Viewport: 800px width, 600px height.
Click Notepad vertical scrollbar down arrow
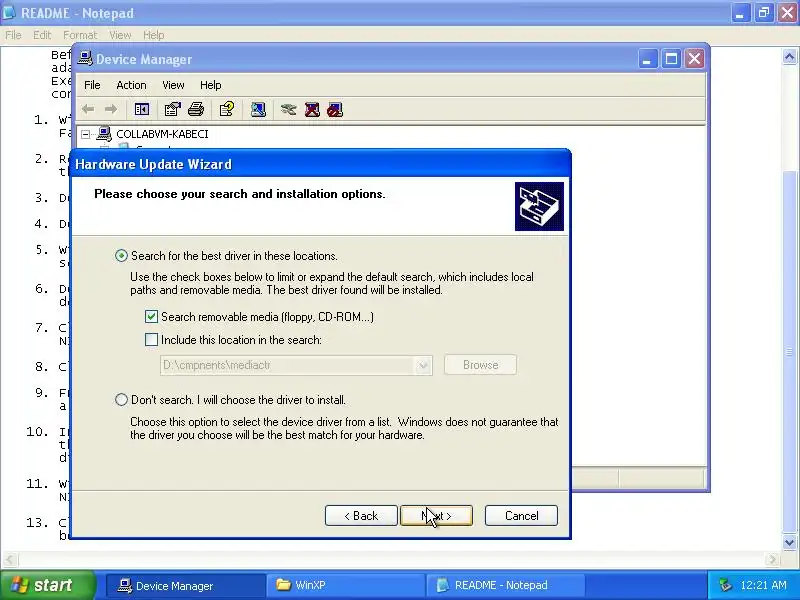pyautogui.click(x=789, y=542)
